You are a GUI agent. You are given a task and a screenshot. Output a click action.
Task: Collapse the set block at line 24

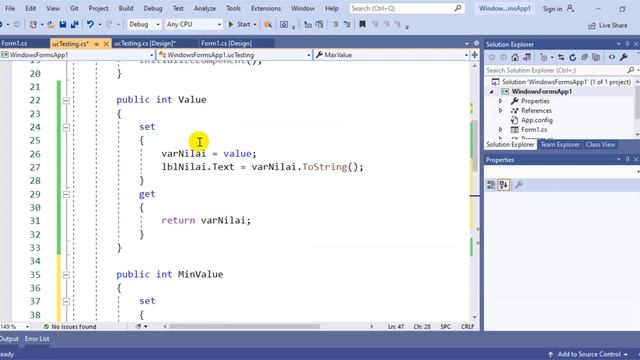click(x=66, y=127)
